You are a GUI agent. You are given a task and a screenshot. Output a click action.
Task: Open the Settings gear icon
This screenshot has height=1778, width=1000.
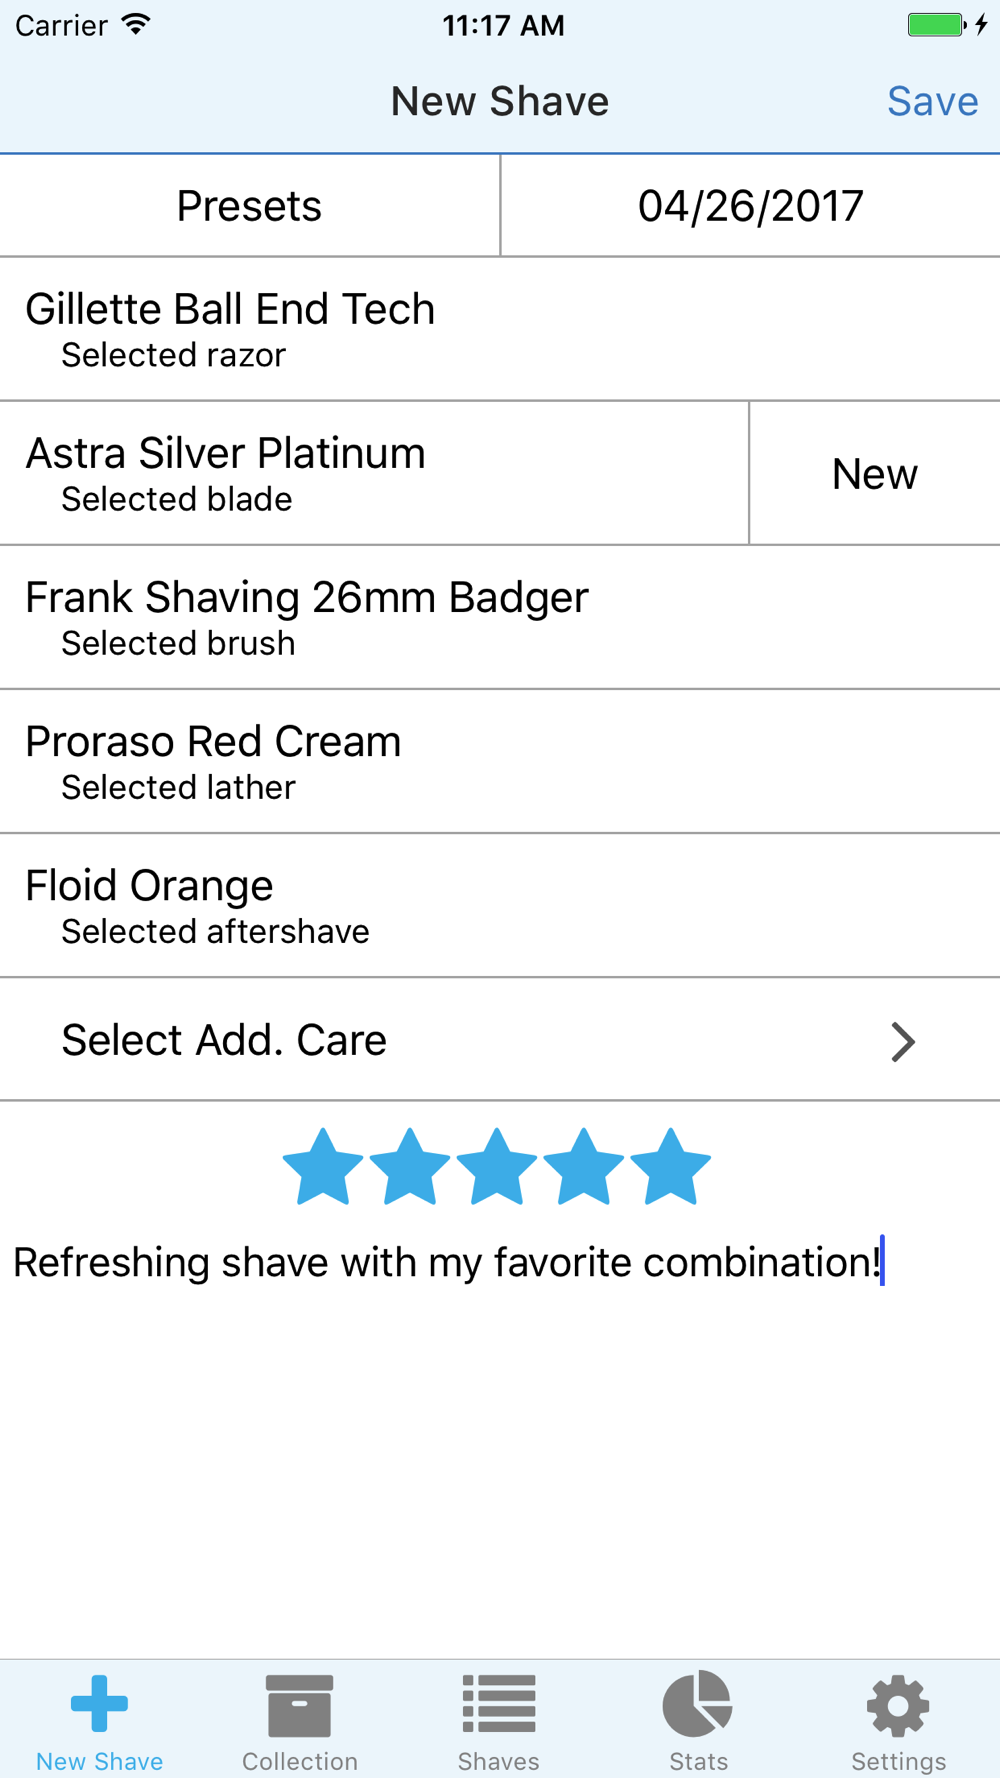898,1706
